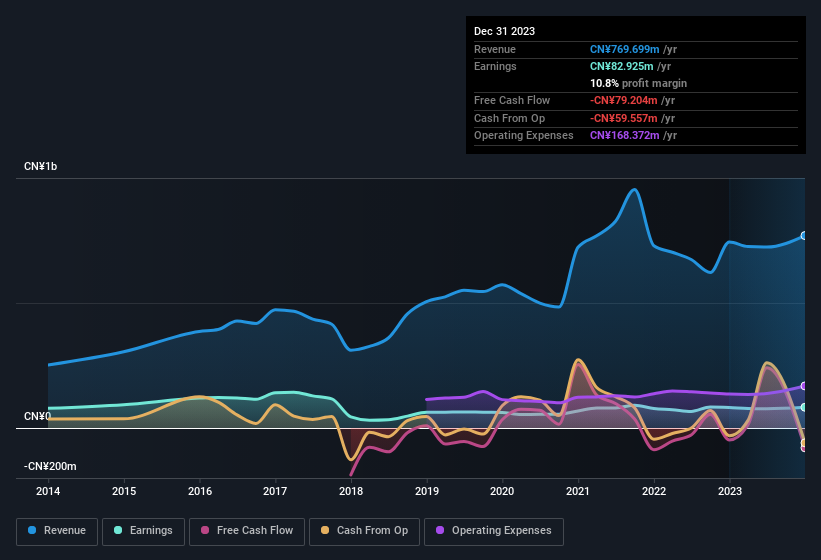The image size is (821, 560).
Task: Click the -CN¥79.204m free cash flow value
Action: (x=624, y=100)
